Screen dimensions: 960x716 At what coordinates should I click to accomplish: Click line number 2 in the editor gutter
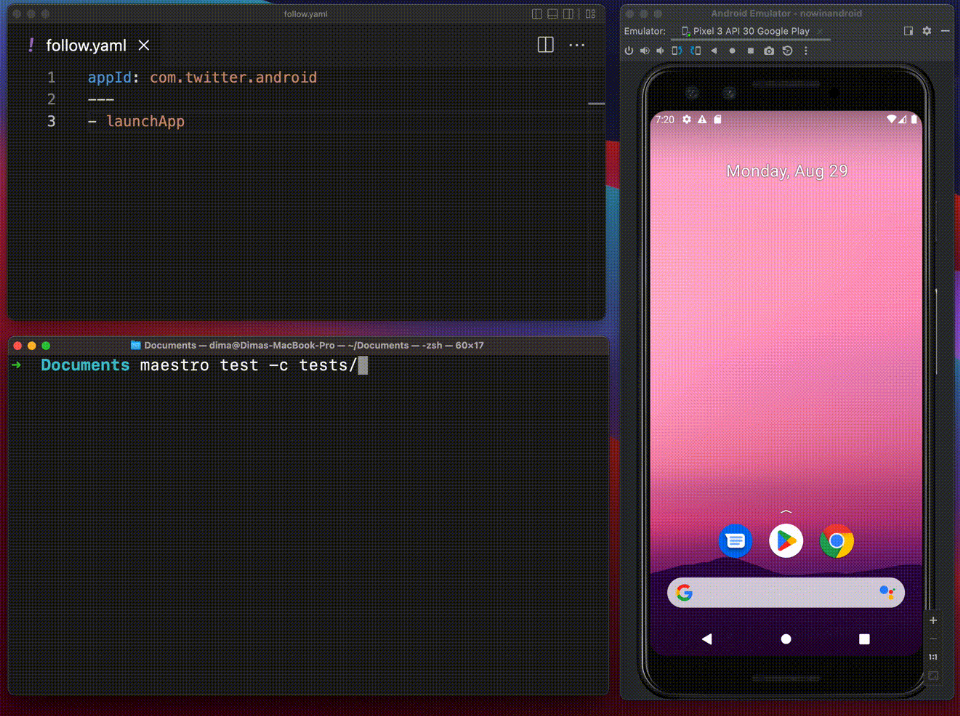coord(51,99)
